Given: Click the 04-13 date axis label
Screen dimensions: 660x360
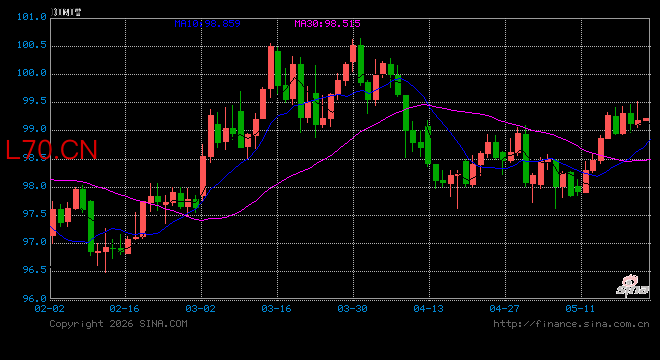Looking at the screenshot, I should (428, 309).
